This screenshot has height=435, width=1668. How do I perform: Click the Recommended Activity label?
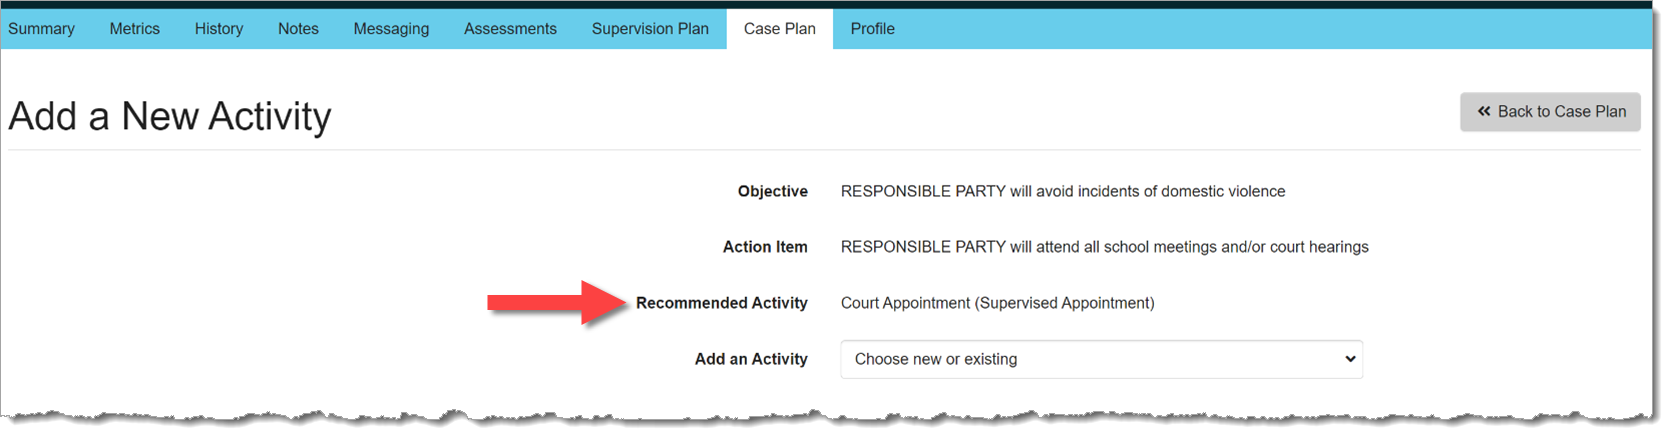pyautogui.click(x=721, y=303)
